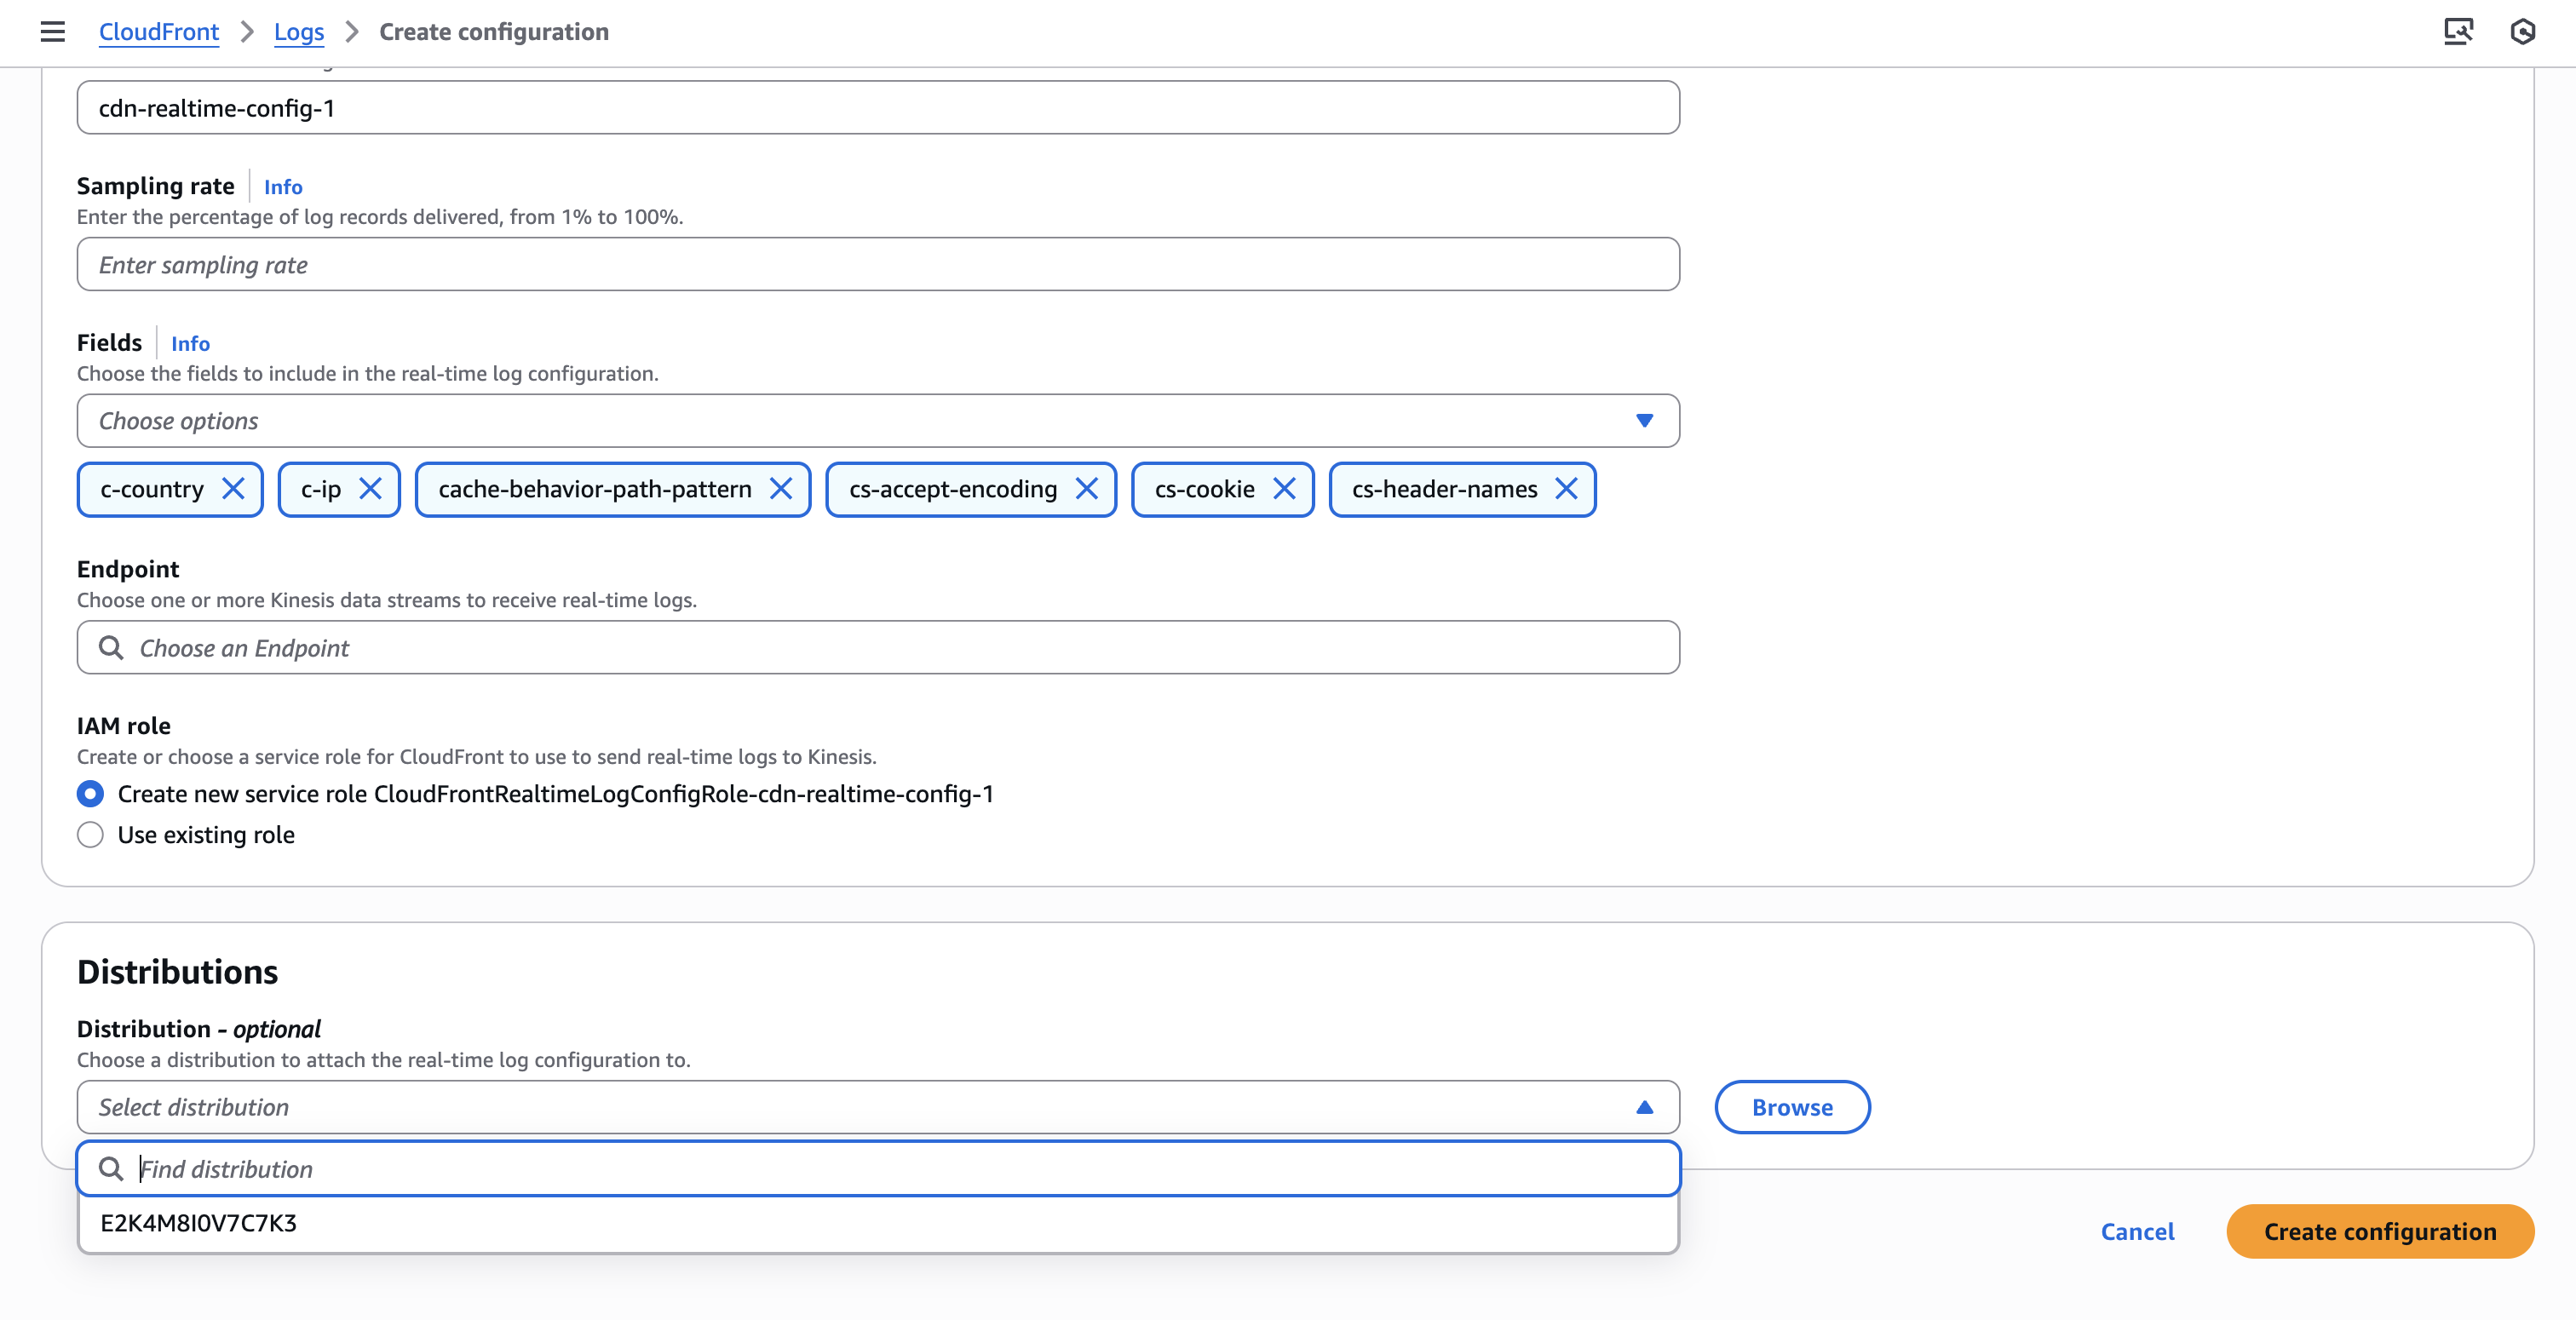The width and height of the screenshot is (2576, 1320).
Task: Select the Use existing role option
Action: pos(90,834)
